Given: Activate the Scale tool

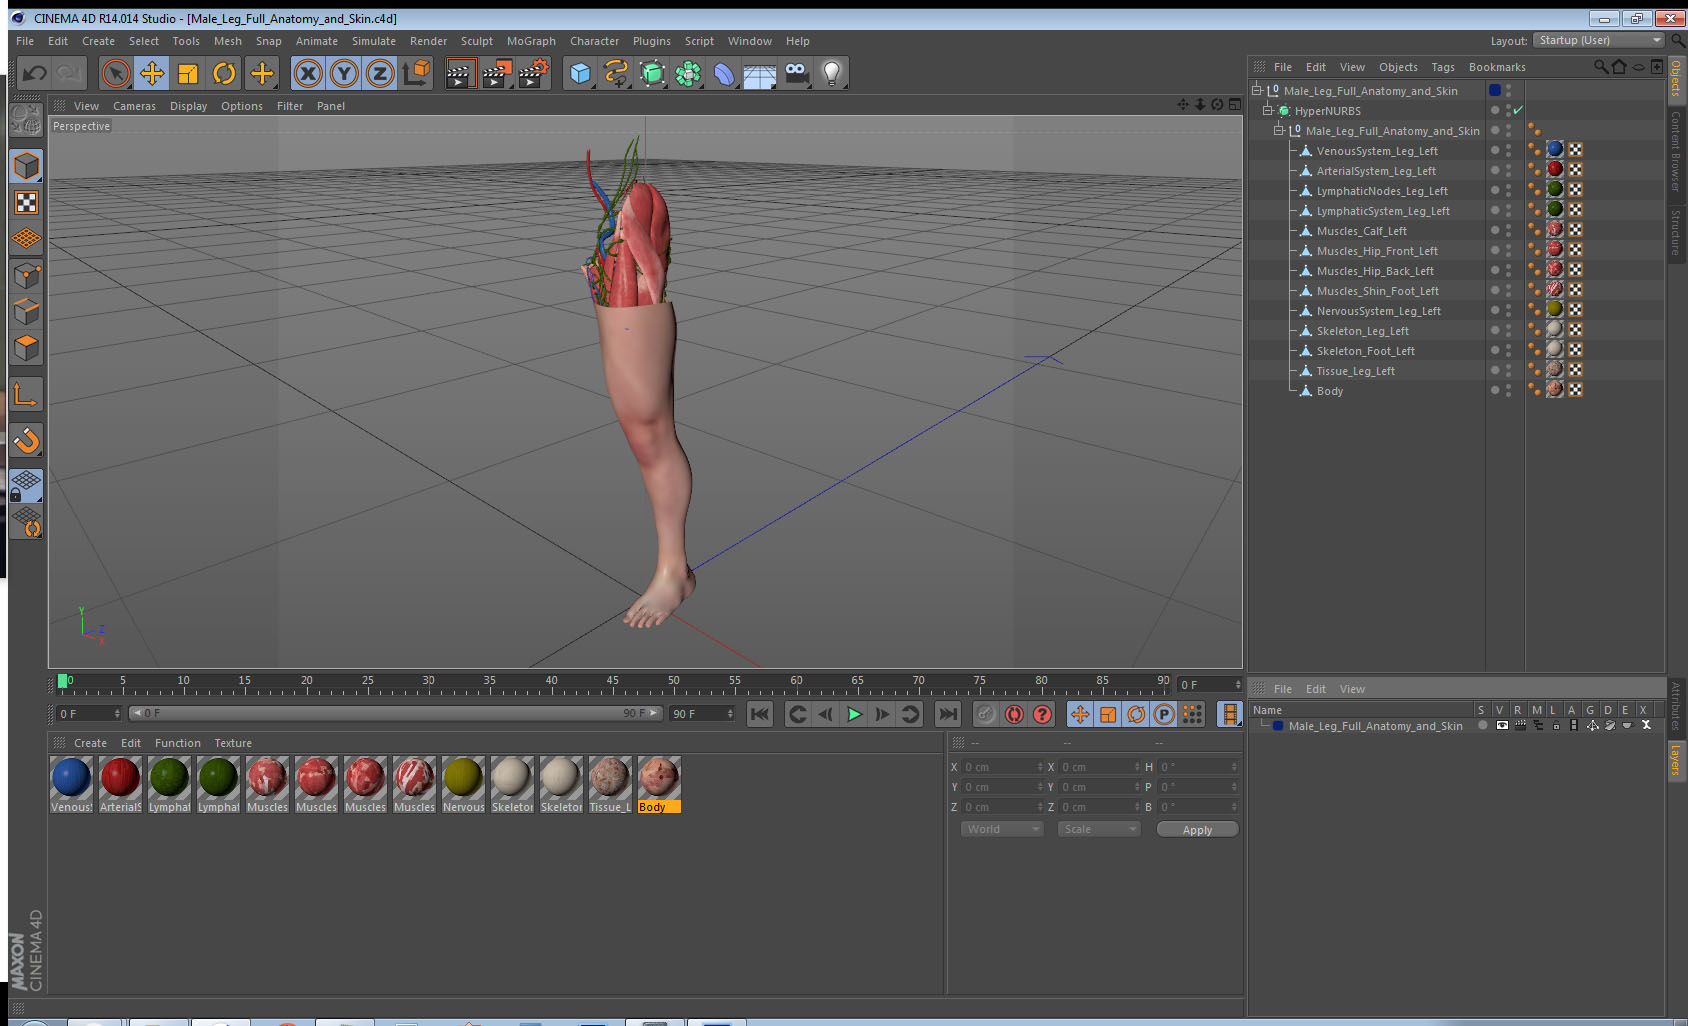Looking at the screenshot, I should pos(188,73).
